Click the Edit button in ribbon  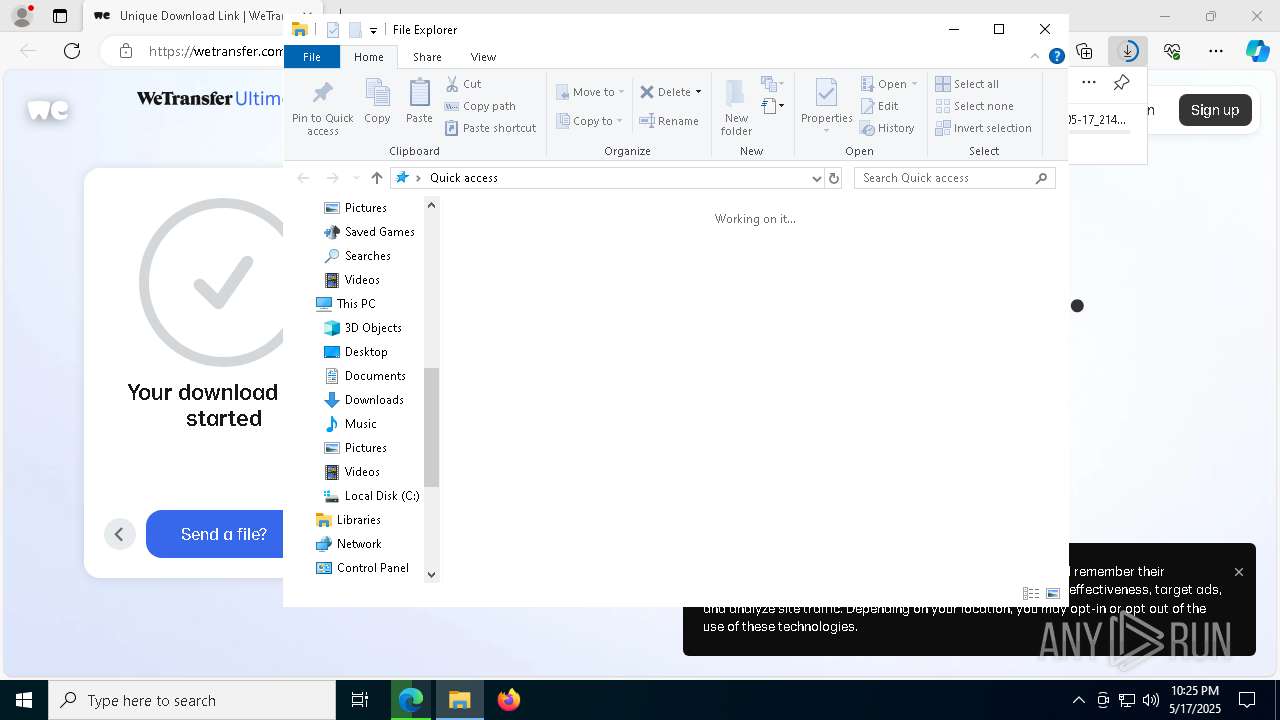[x=880, y=106]
